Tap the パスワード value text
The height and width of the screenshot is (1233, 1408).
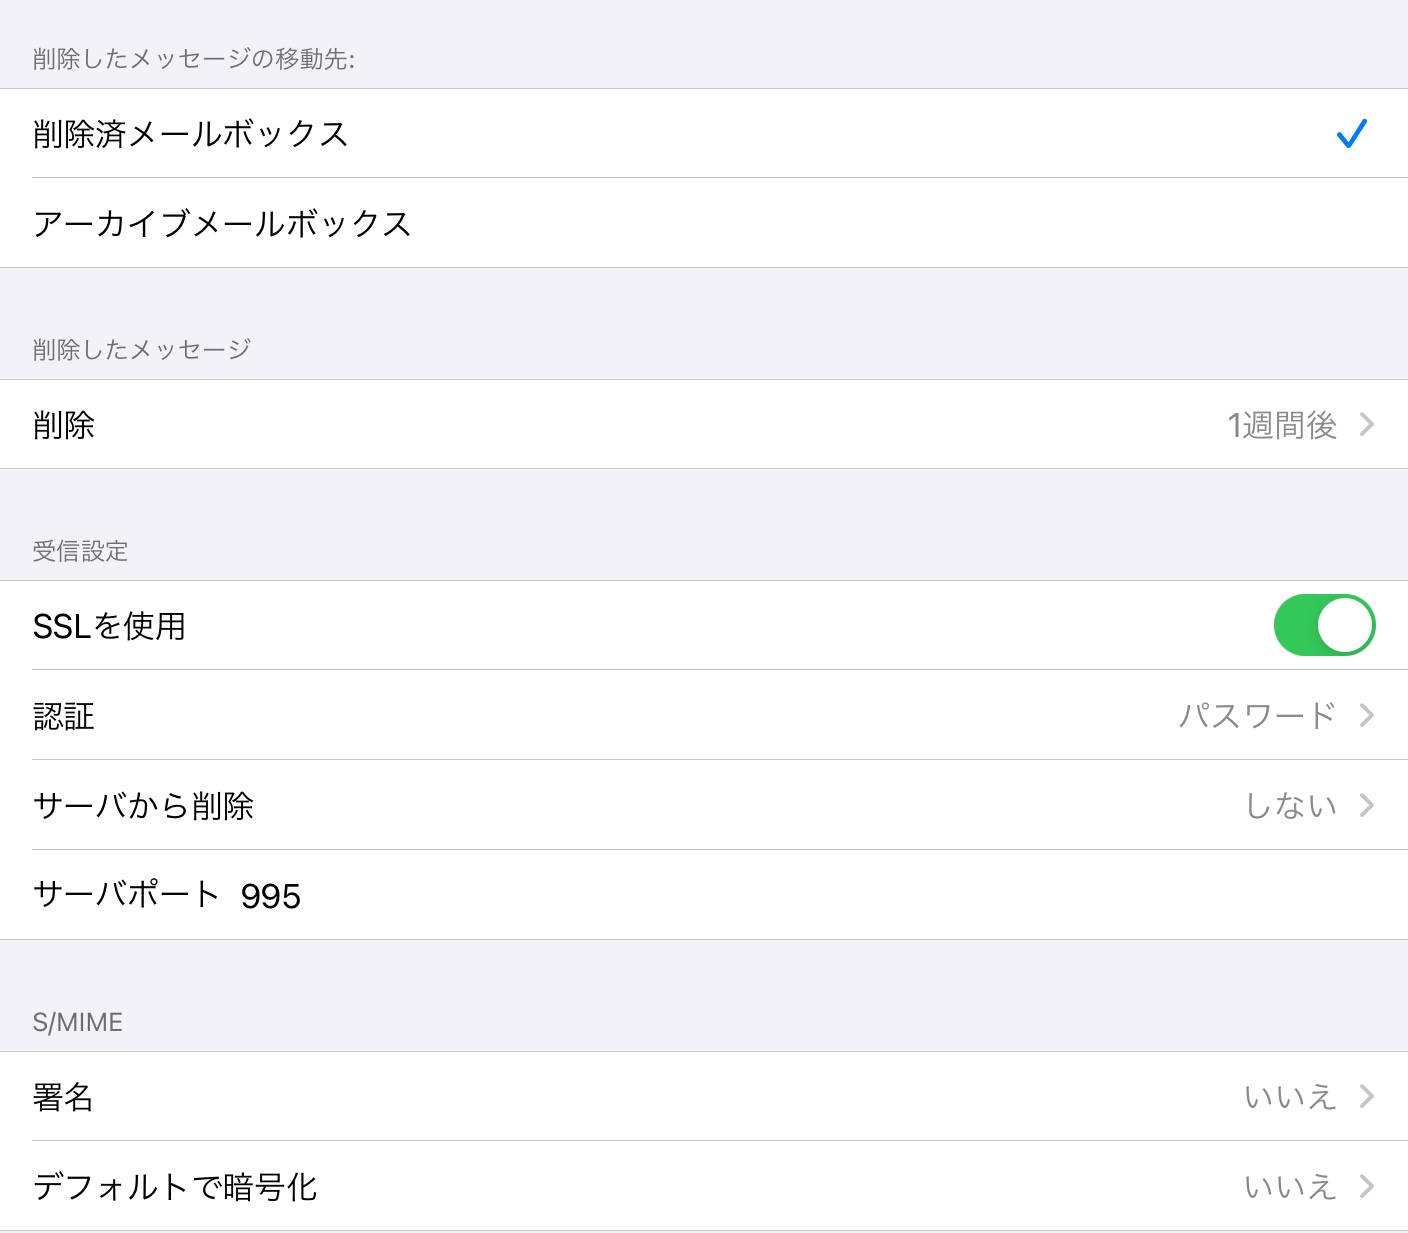click(1257, 716)
